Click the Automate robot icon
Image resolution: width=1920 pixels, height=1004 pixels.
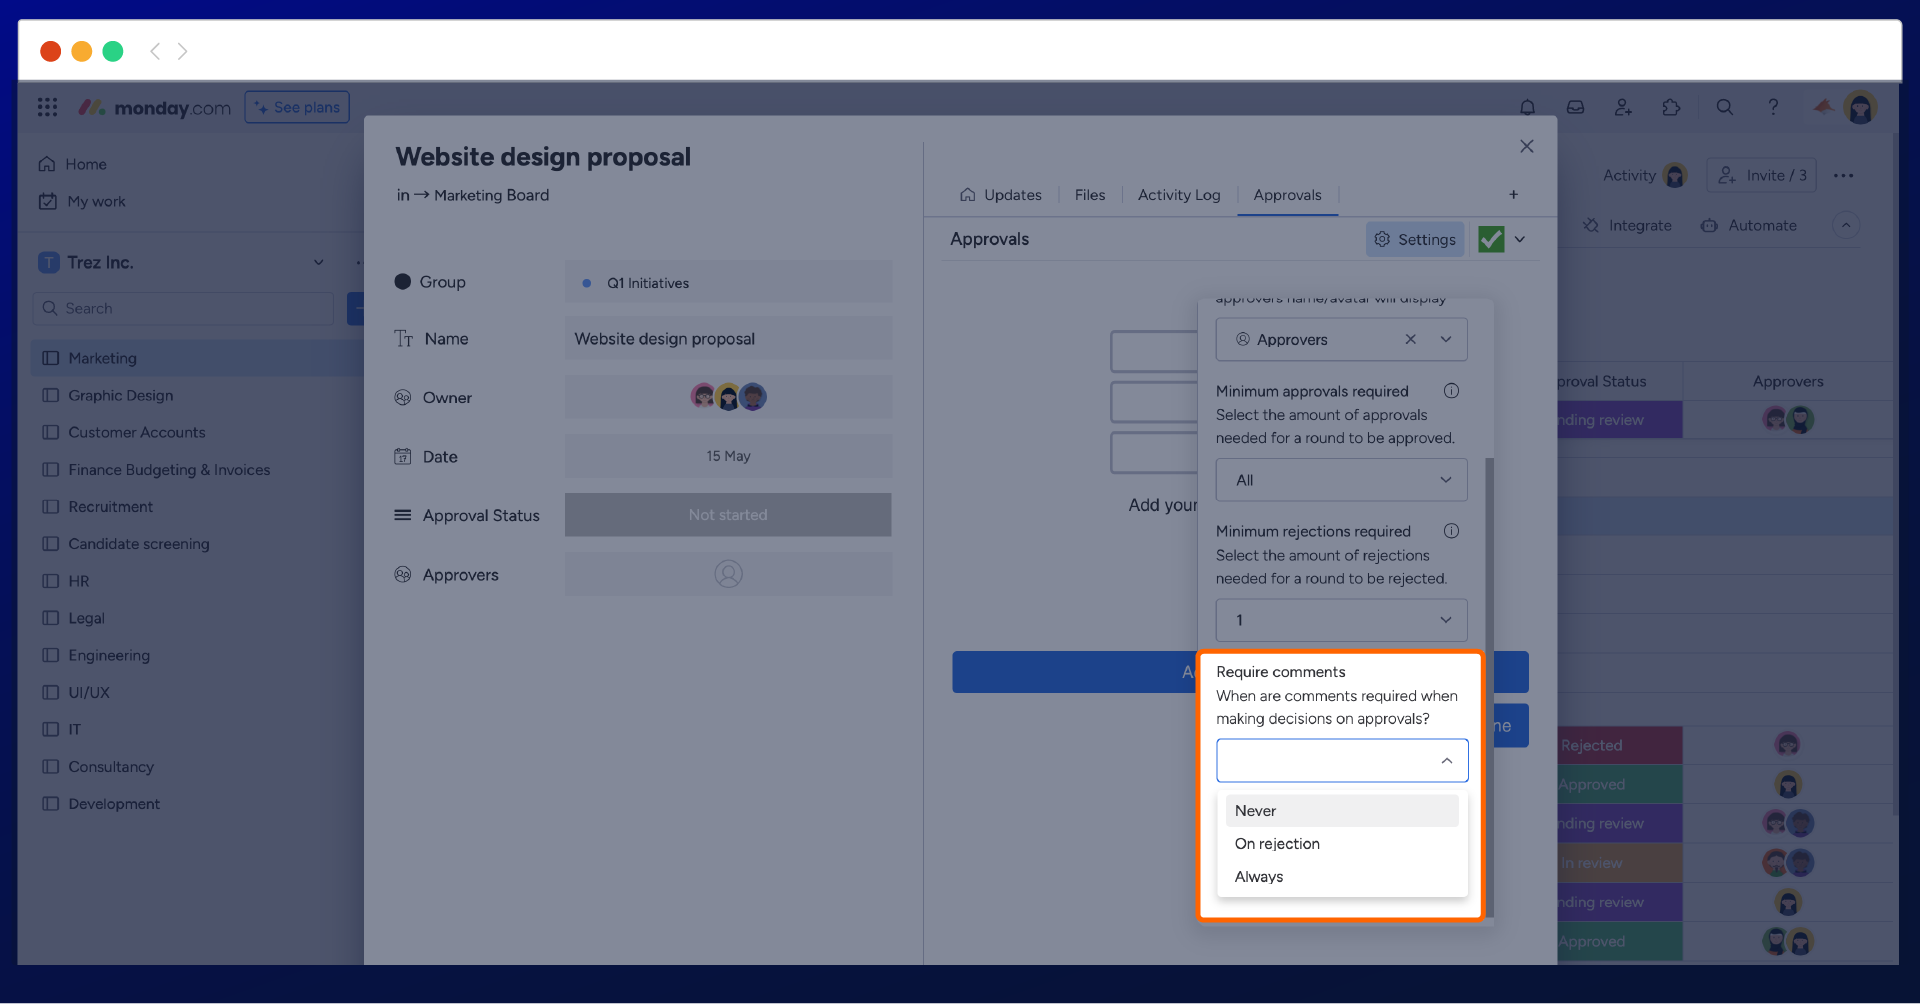pos(1710,225)
